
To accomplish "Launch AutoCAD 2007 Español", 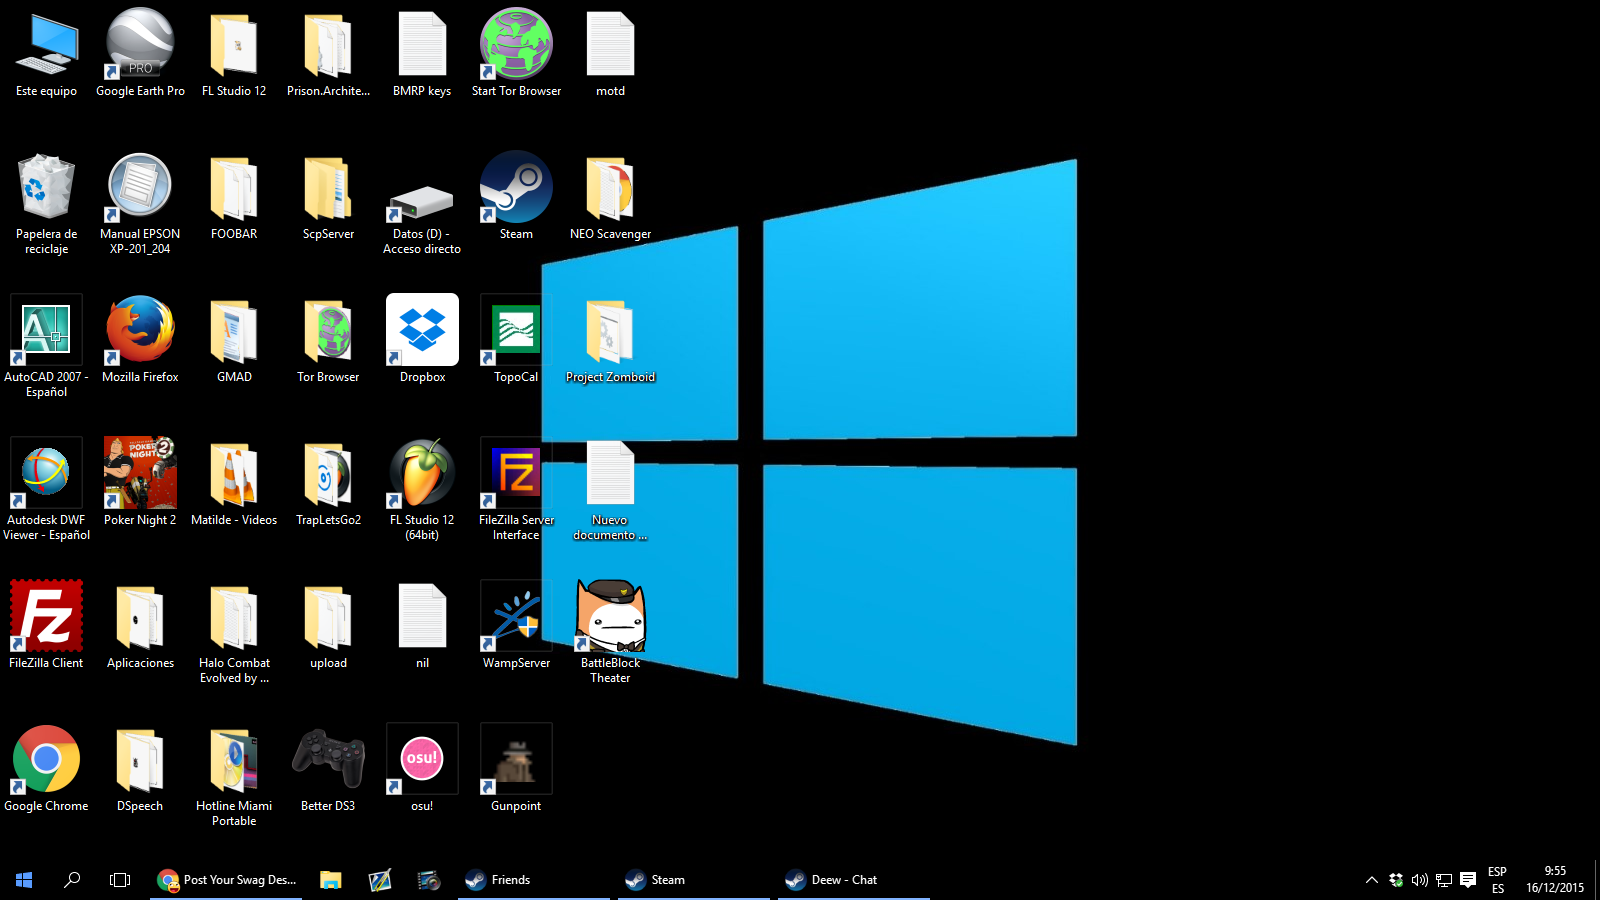I will point(46,347).
